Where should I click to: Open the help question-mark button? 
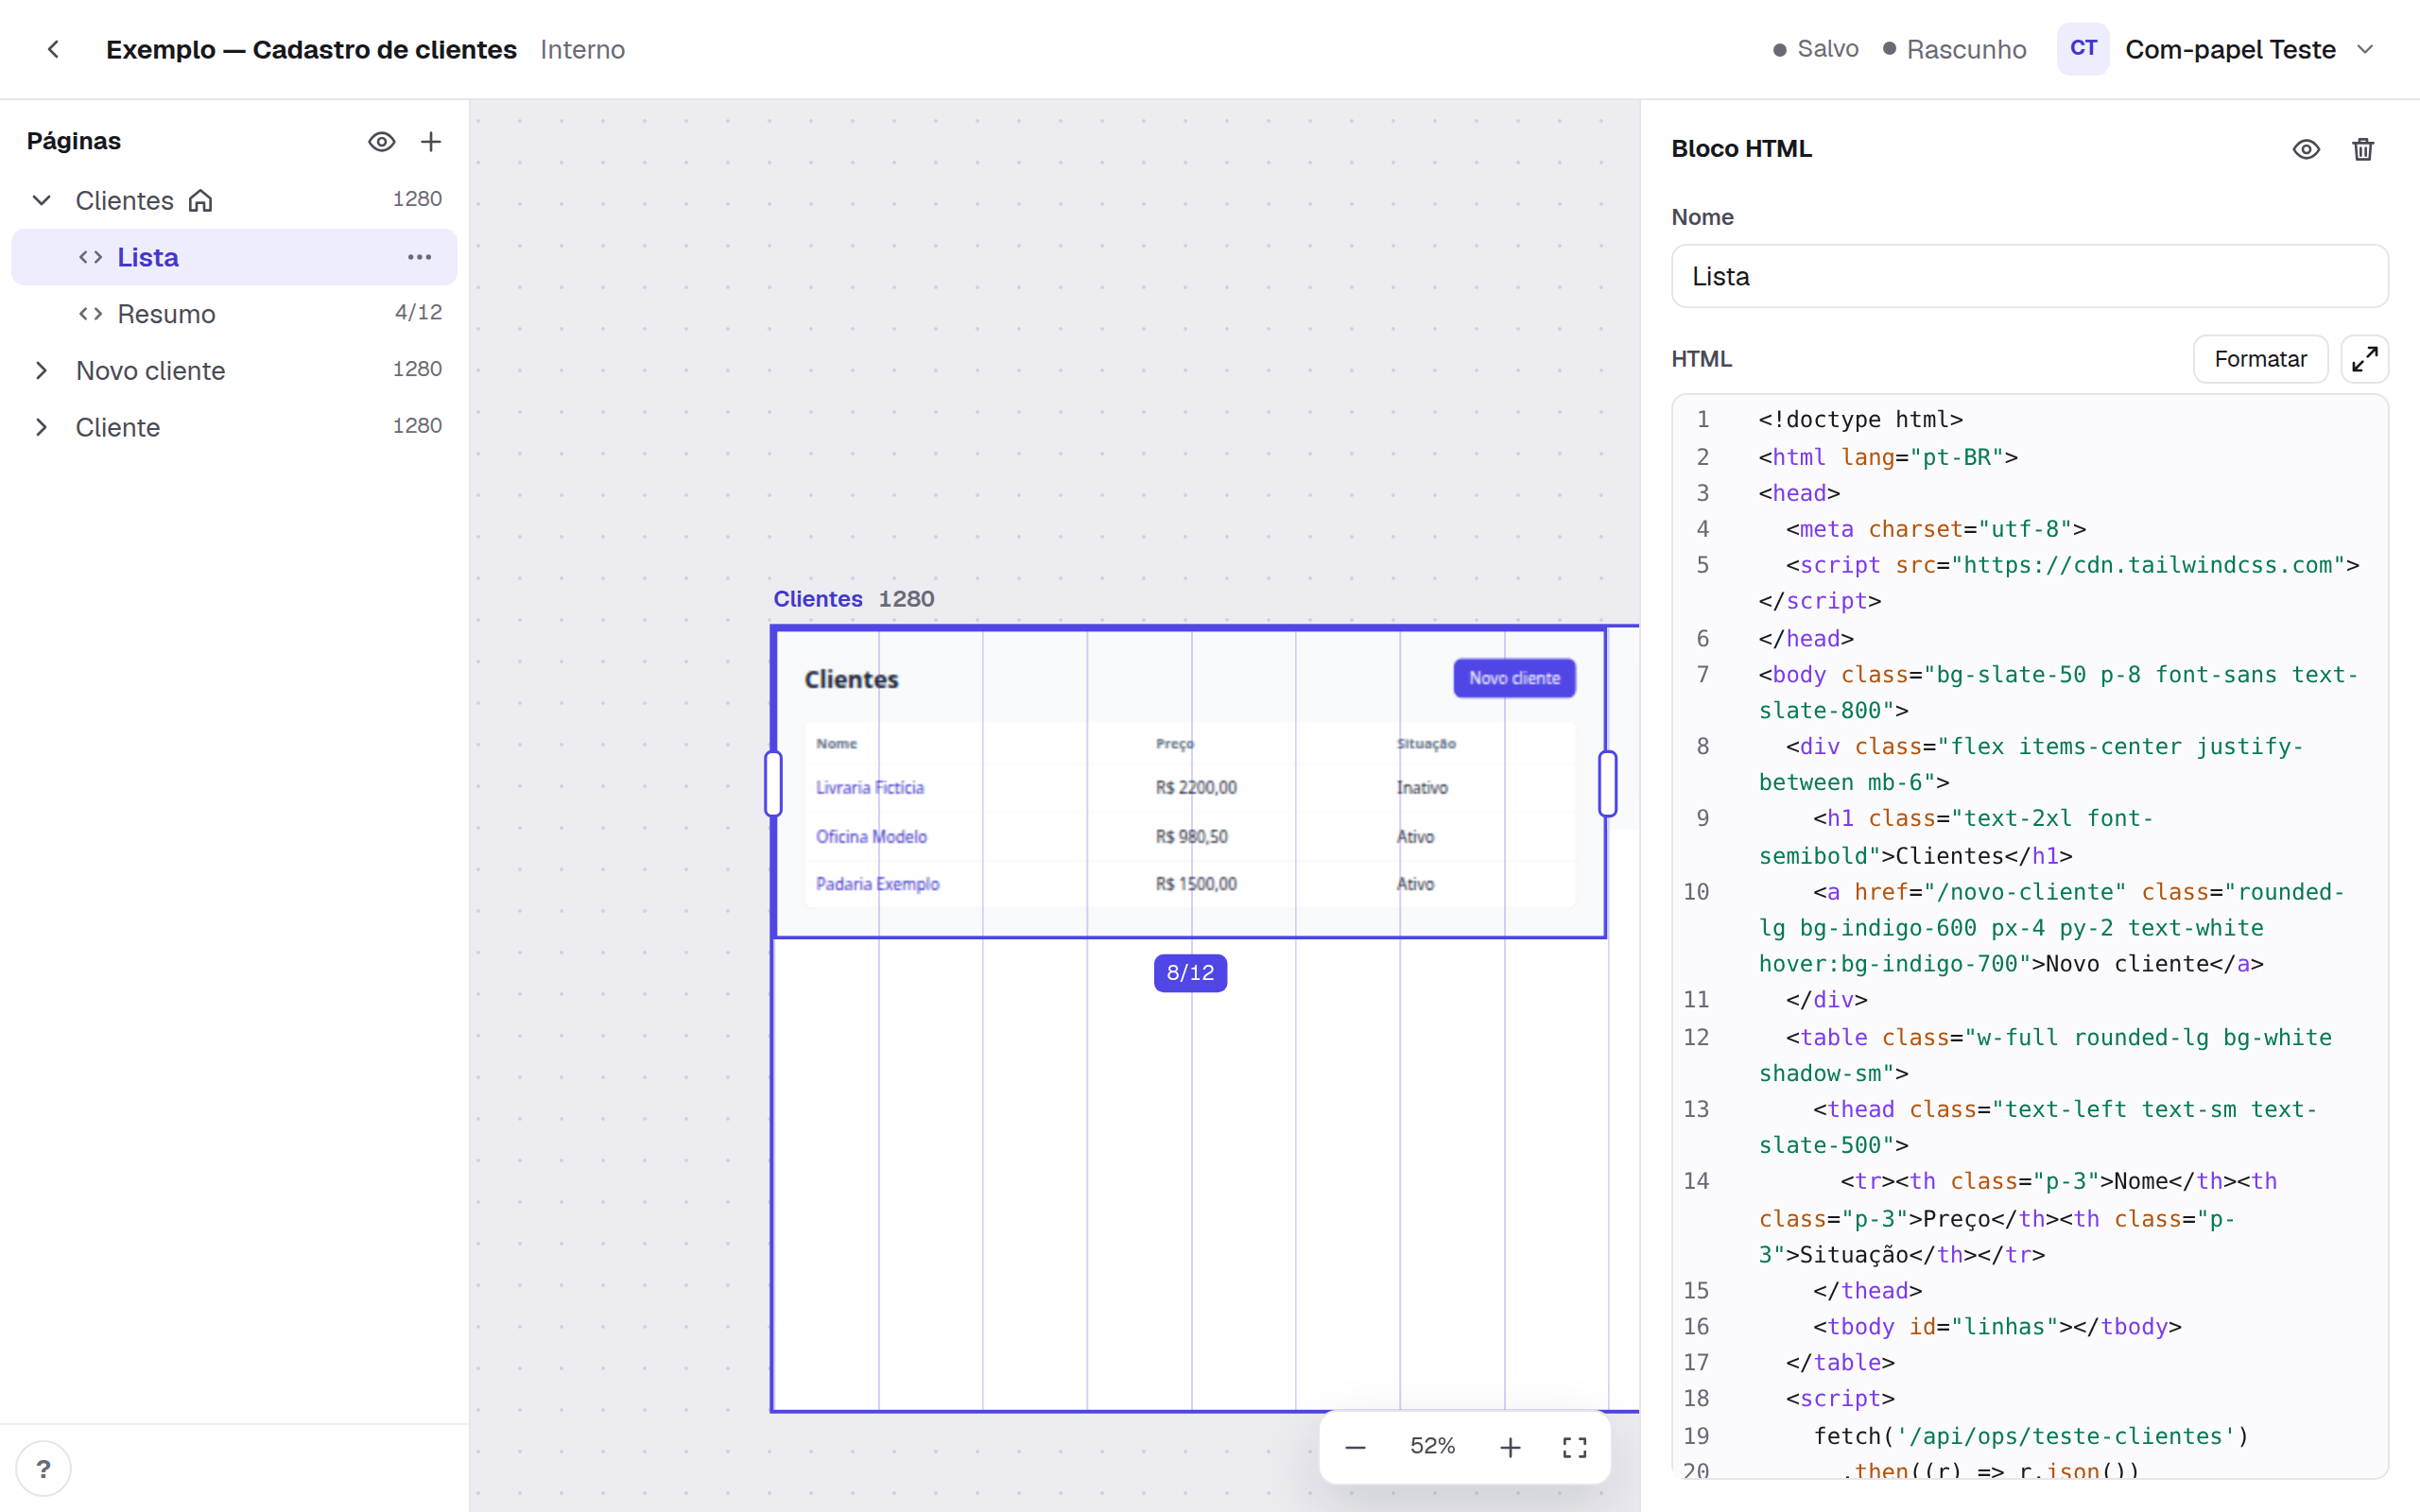(43, 1468)
